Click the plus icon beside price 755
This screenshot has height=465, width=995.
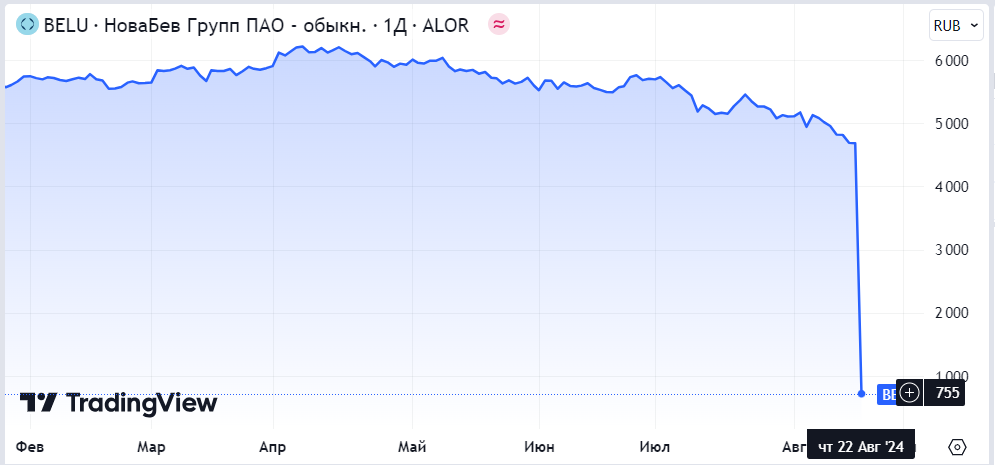[909, 393]
